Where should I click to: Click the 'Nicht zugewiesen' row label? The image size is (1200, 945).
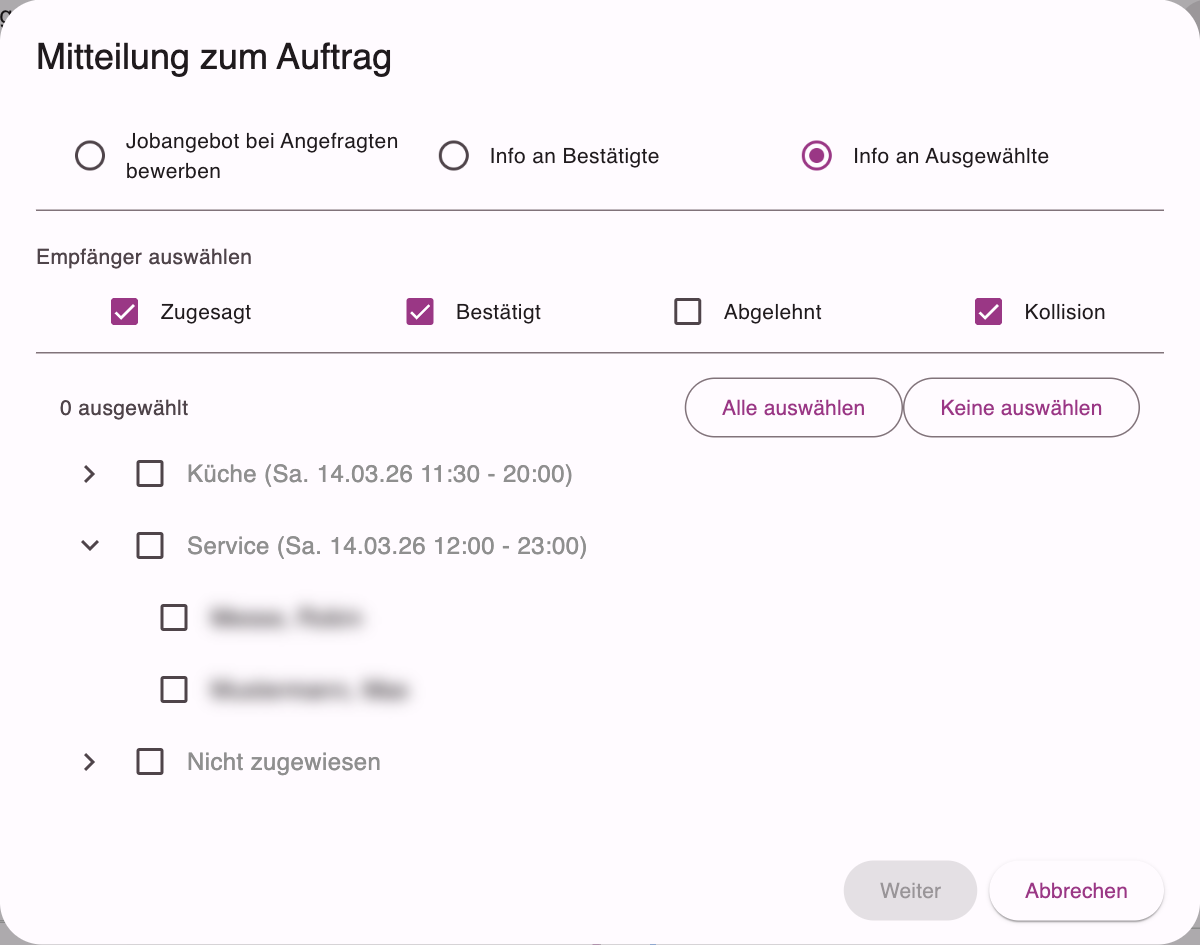tap(283, 762)
